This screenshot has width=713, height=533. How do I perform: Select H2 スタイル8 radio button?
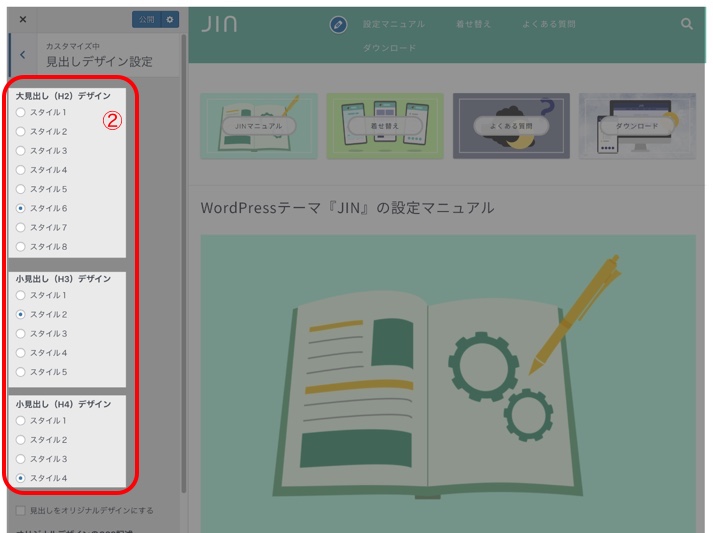pos(20,246)
